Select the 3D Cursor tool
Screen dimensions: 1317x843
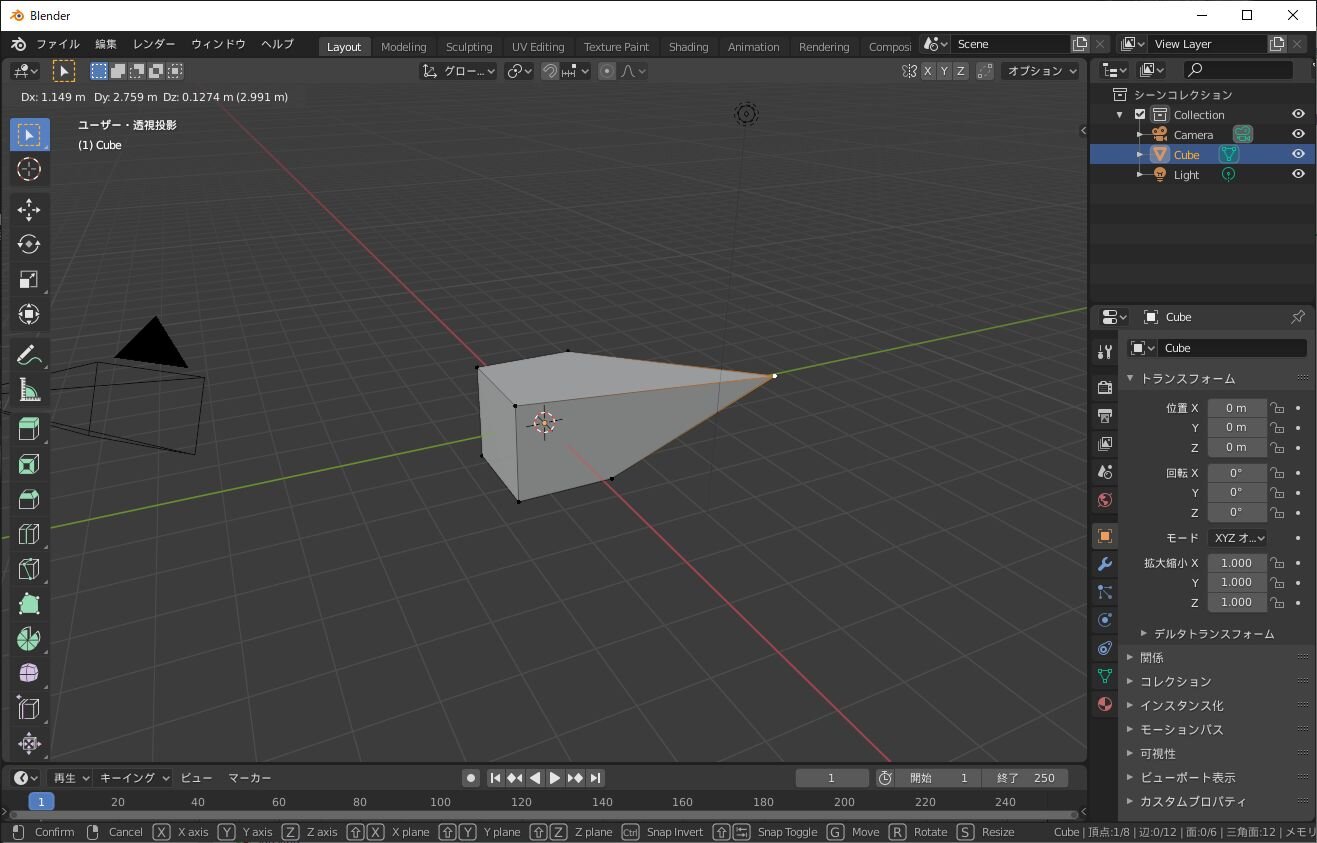(29, 169)
